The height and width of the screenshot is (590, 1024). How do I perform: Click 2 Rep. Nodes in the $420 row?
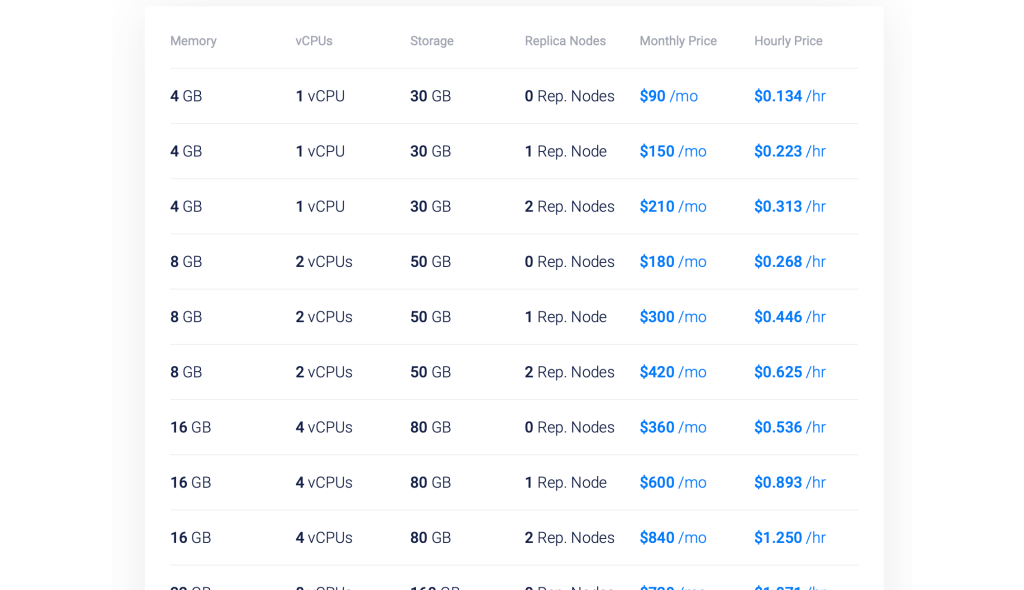tap(569, 372)
